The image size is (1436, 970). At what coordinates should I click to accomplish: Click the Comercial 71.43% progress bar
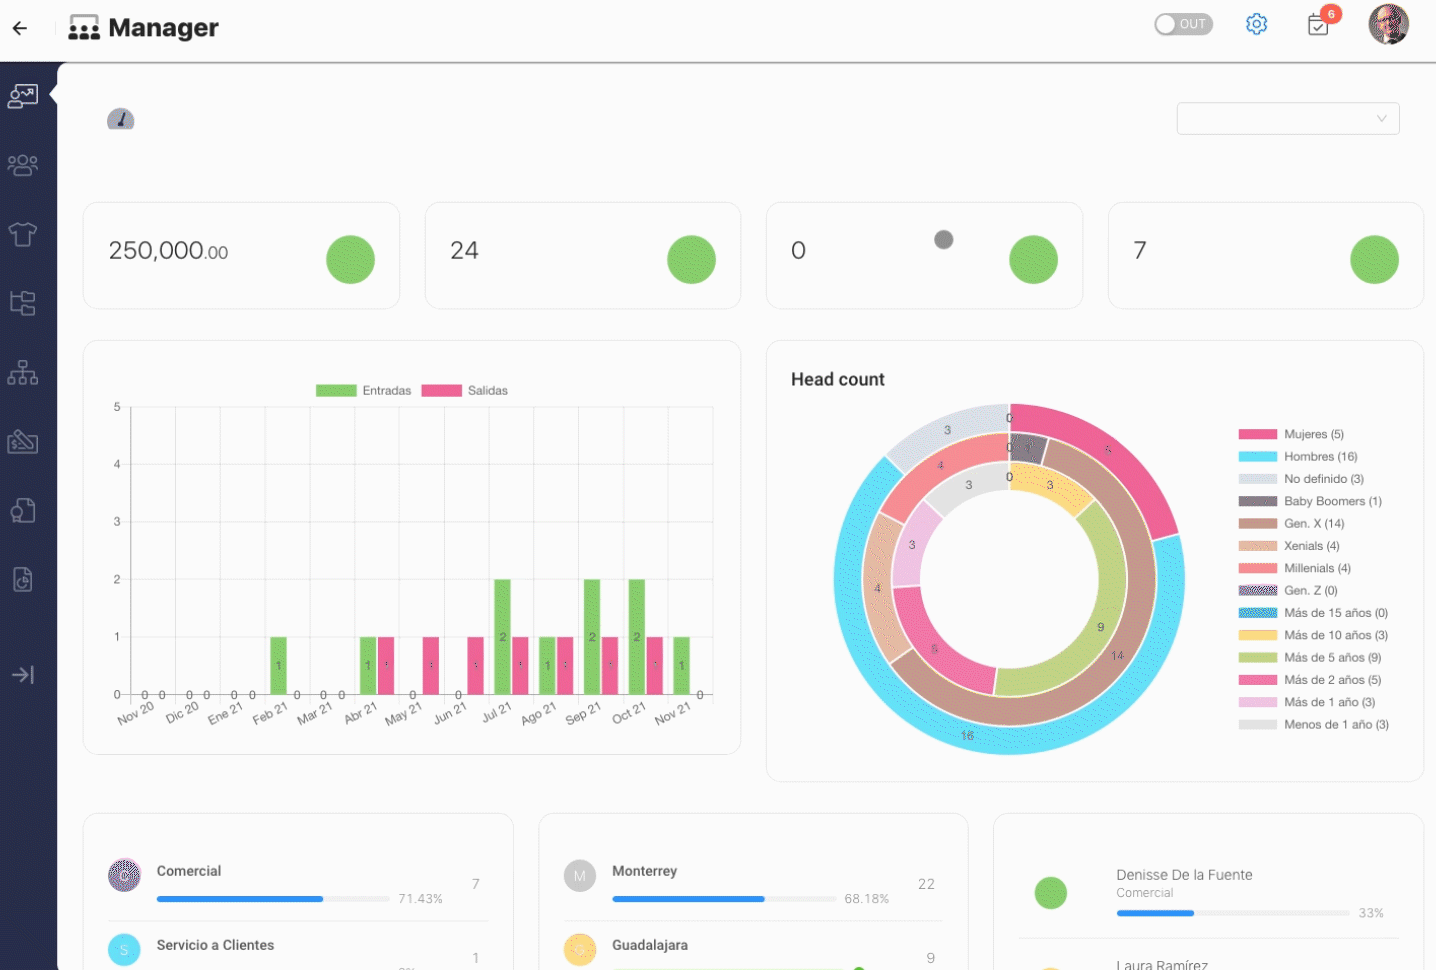[x=273, y=899]
